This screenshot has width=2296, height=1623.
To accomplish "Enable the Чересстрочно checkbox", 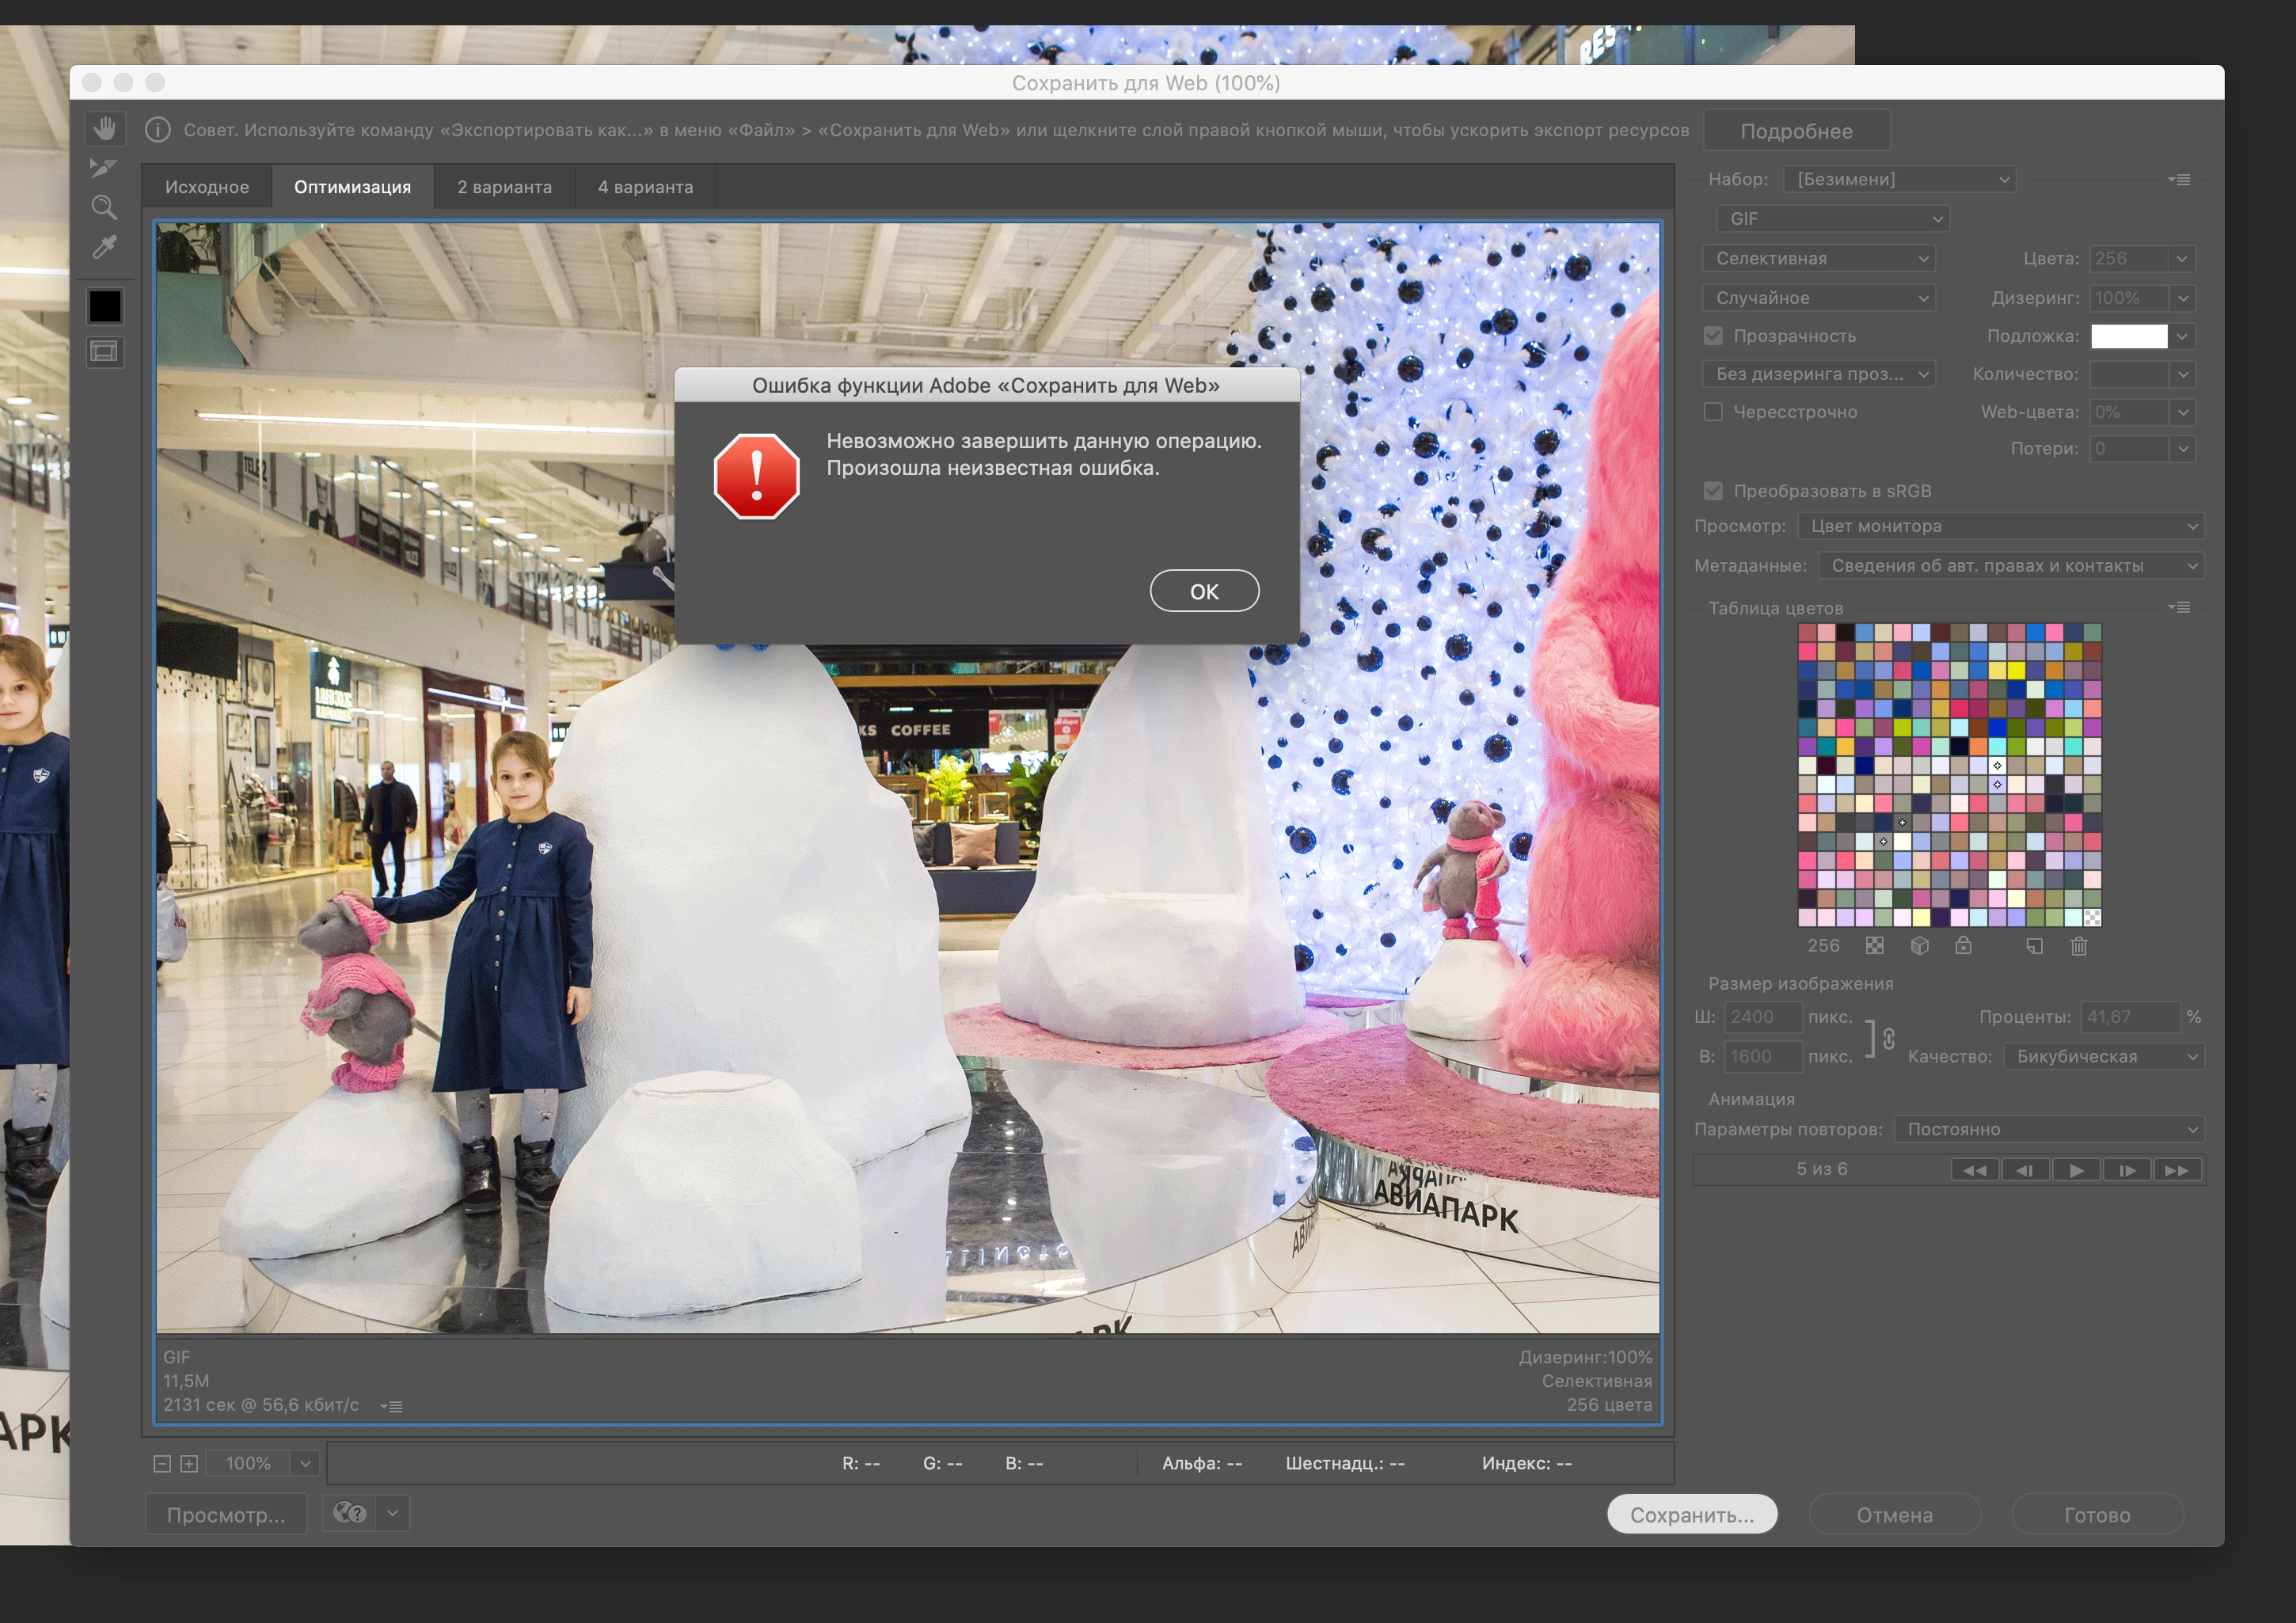I will pos(1713,412).
